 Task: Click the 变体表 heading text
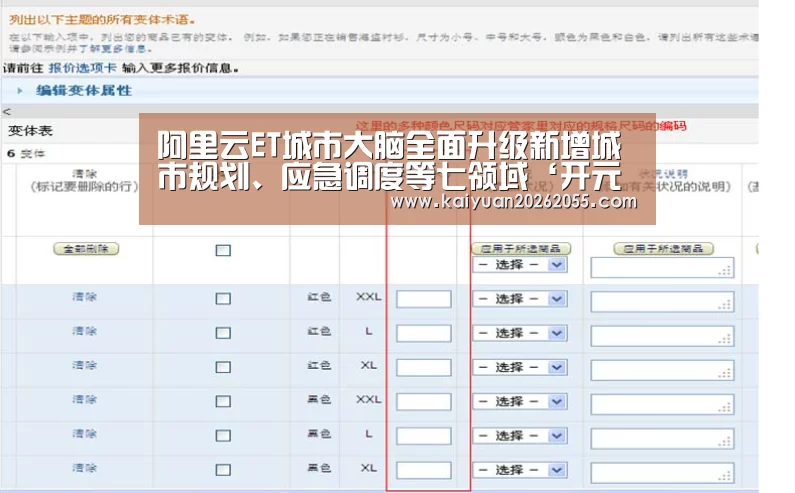(30, 131)
